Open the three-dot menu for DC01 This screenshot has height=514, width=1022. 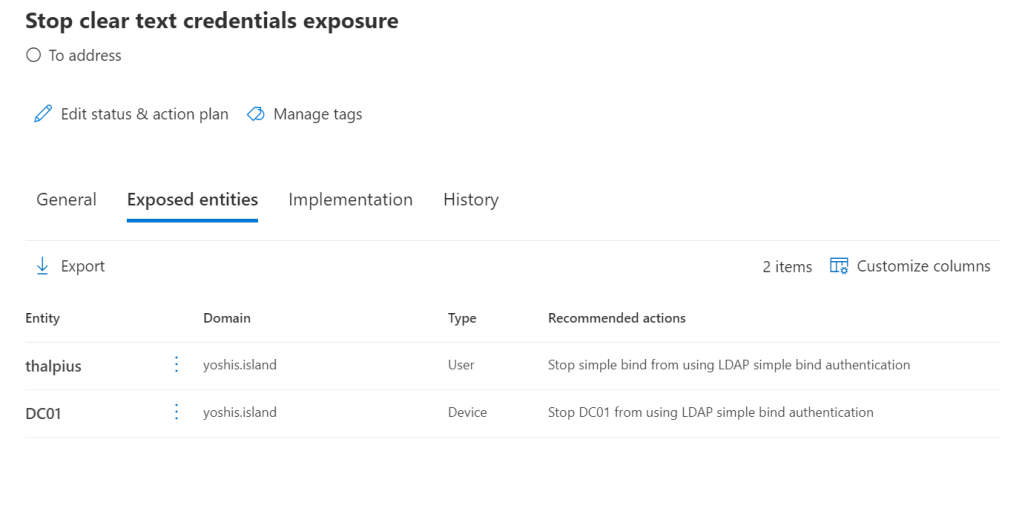(x=176, y=412)
